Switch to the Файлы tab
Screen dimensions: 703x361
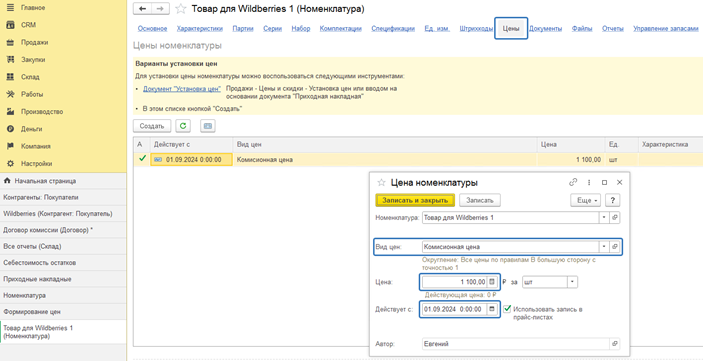coord(582,29)
